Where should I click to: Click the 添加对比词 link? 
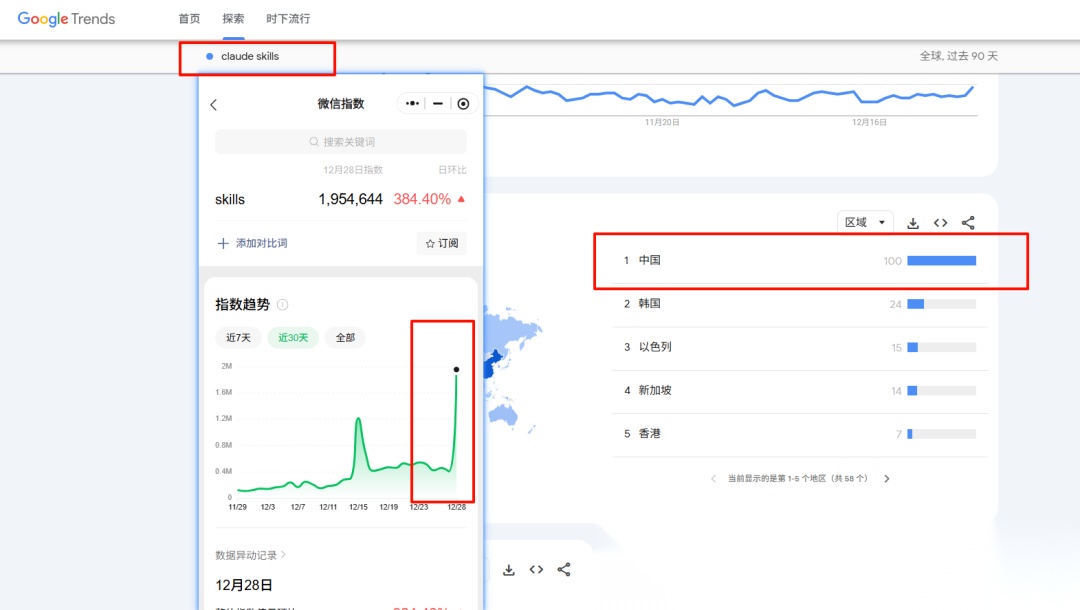tap(262, 243)
